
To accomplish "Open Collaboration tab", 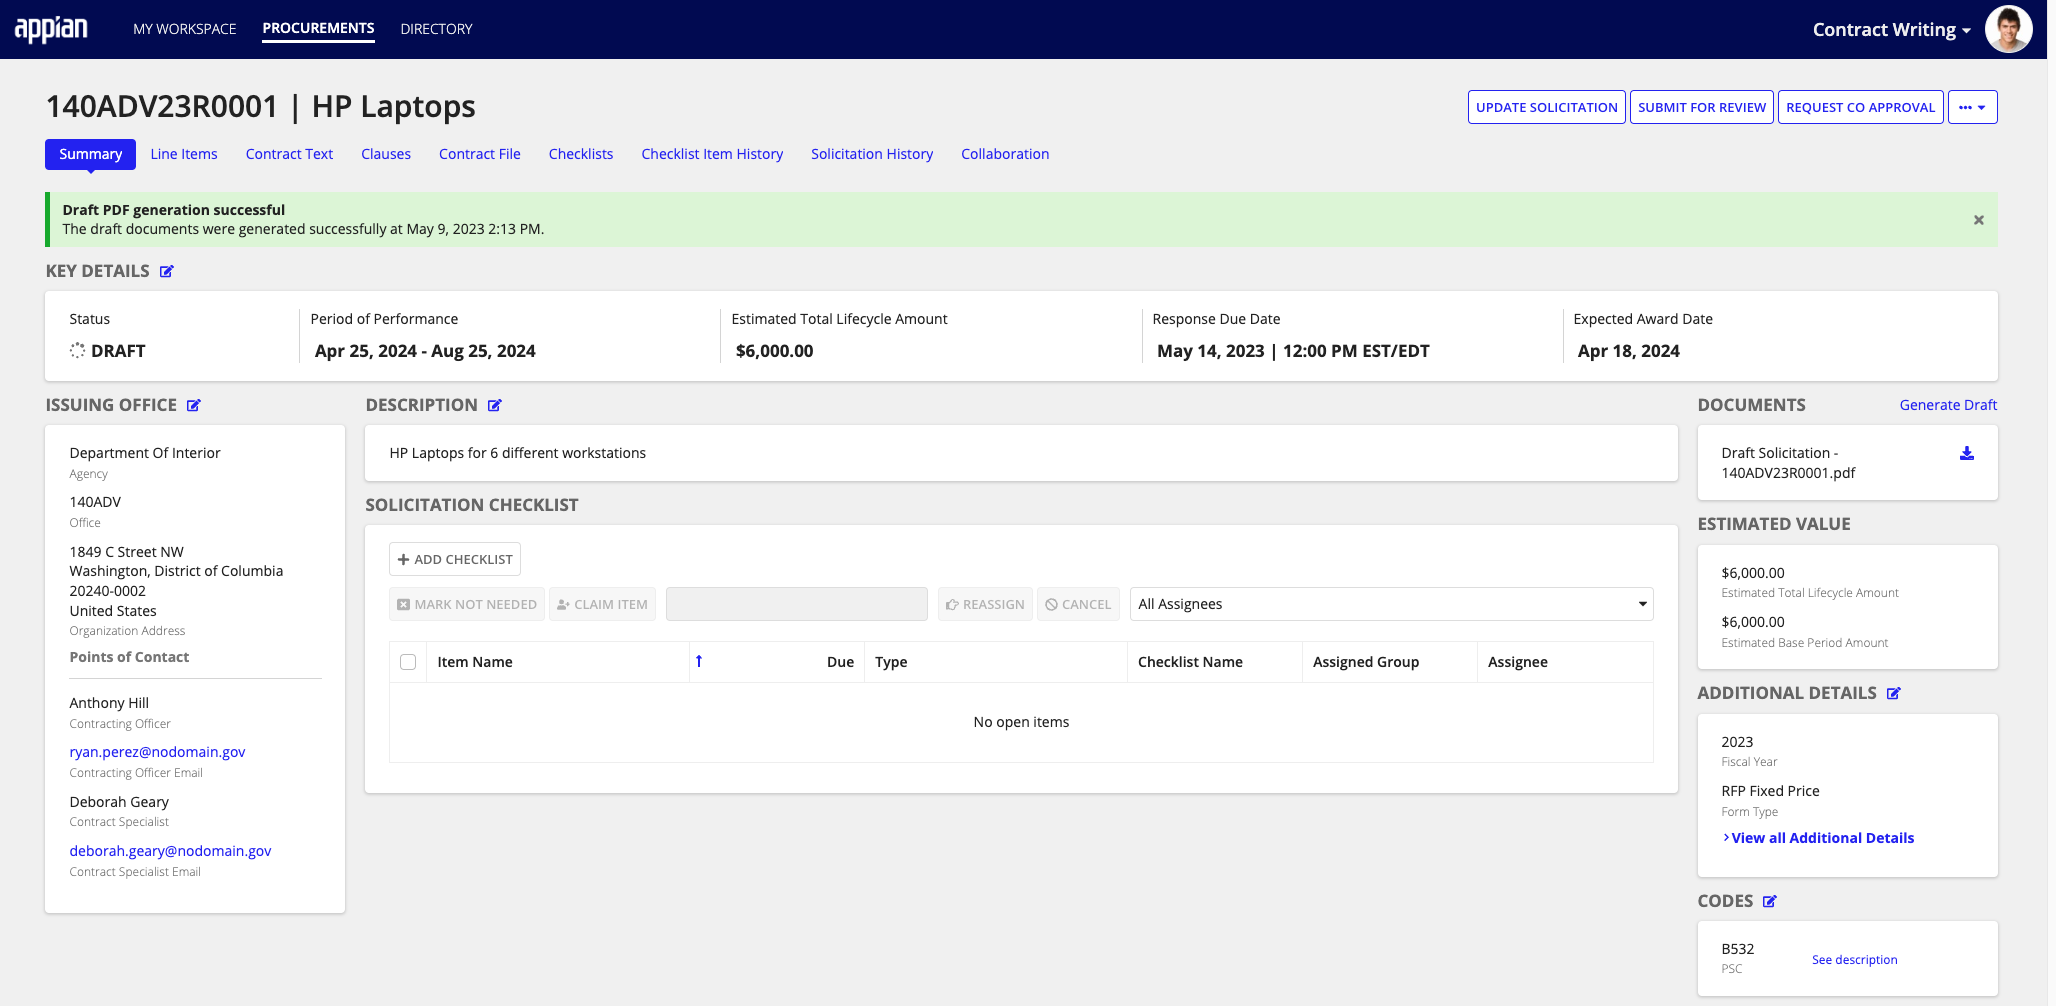I will tap(1005, 154).
